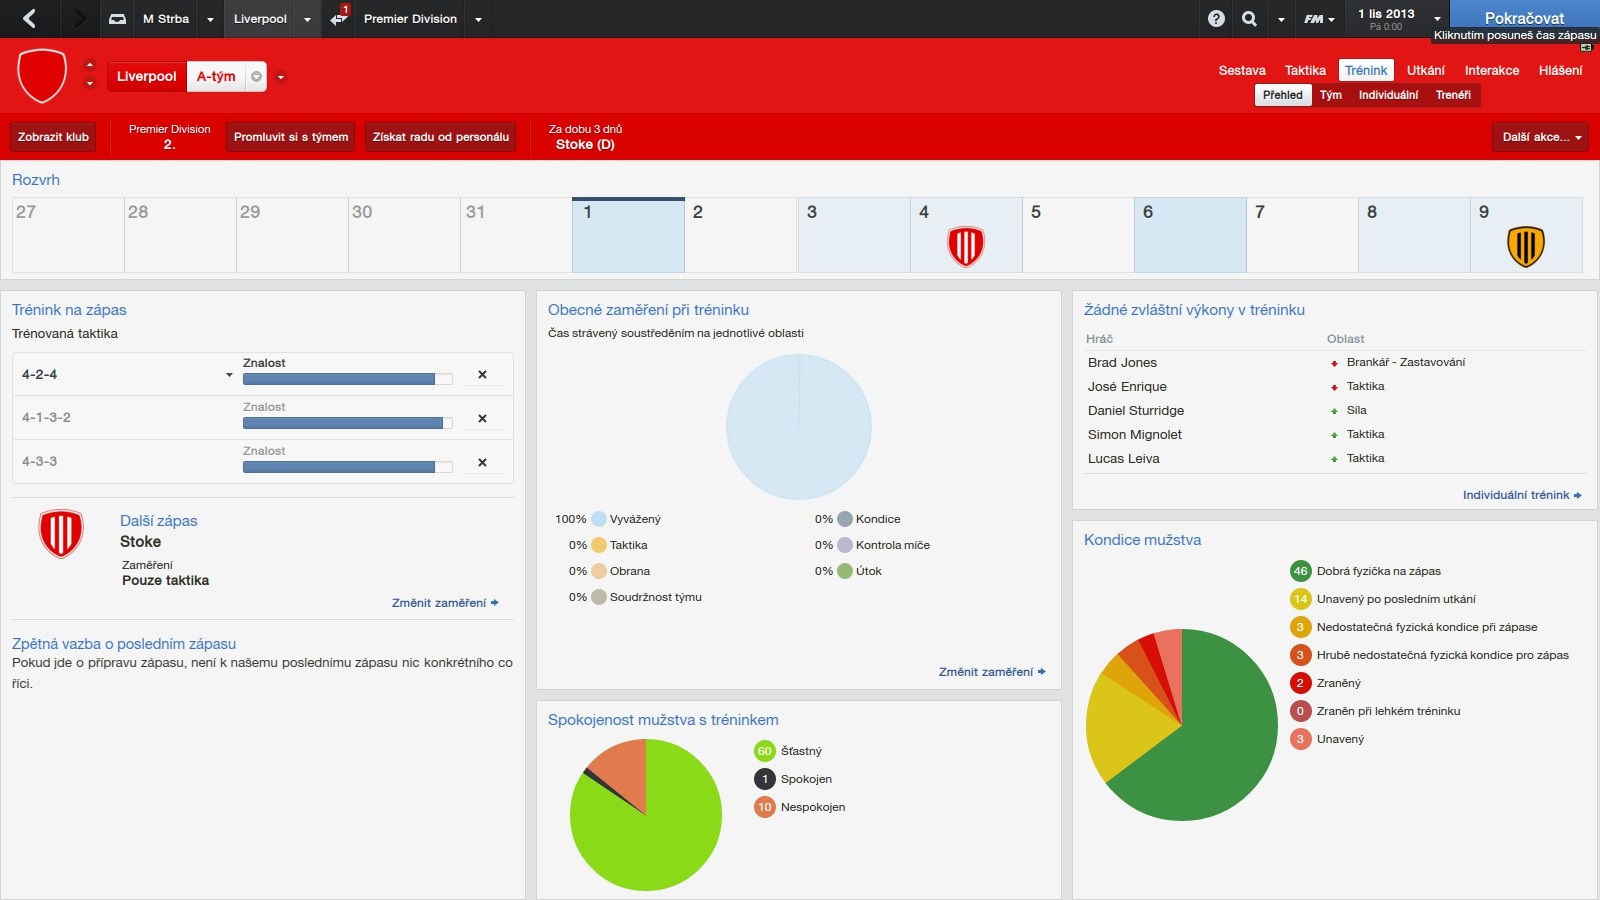1600x900 pixels.
Task: Click yellow striped crest on day 9
Action: 1525,246
